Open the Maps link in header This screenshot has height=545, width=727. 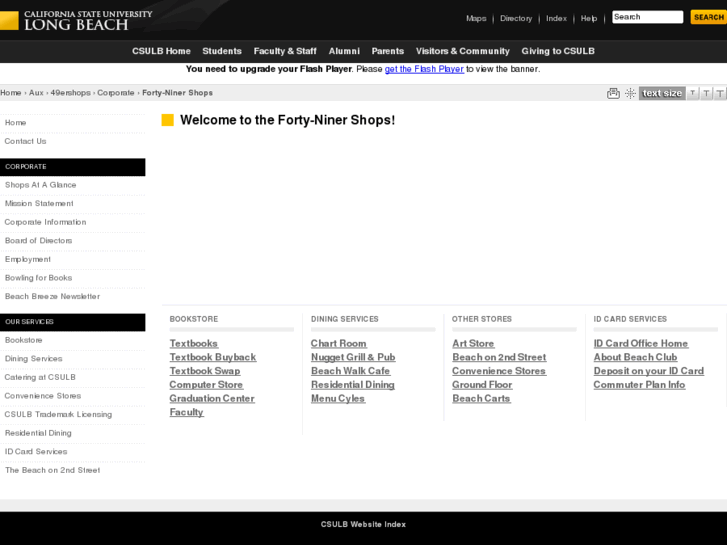click(476, 19)
